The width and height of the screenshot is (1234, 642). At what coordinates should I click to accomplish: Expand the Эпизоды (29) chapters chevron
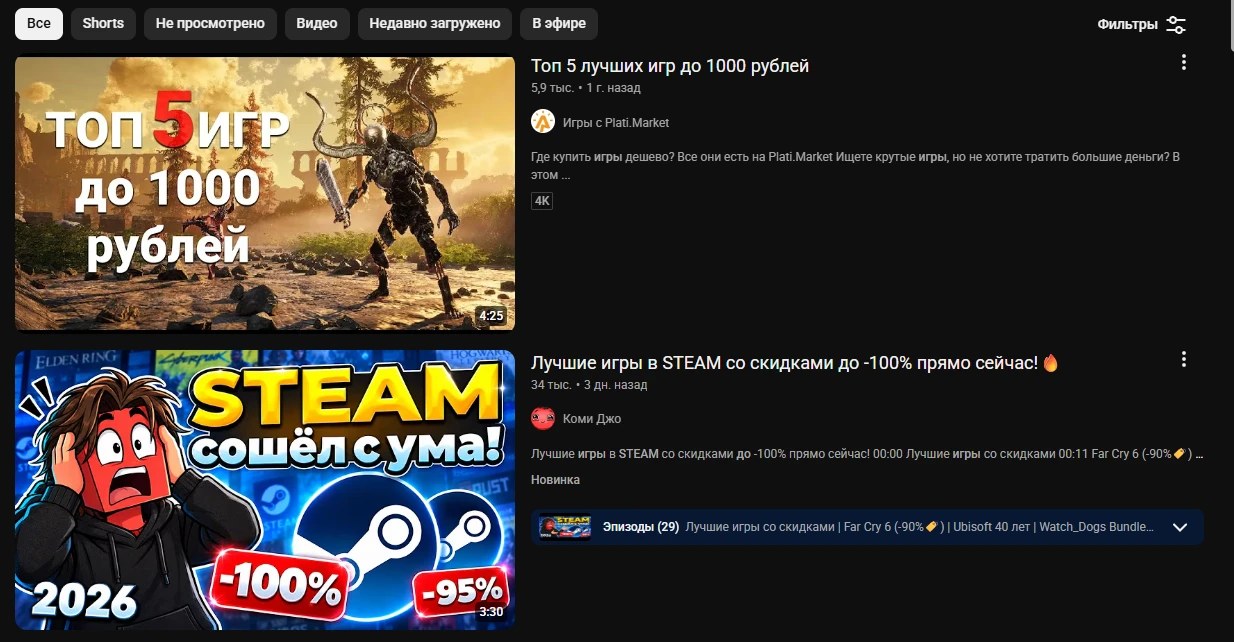tap(1180, 527)
